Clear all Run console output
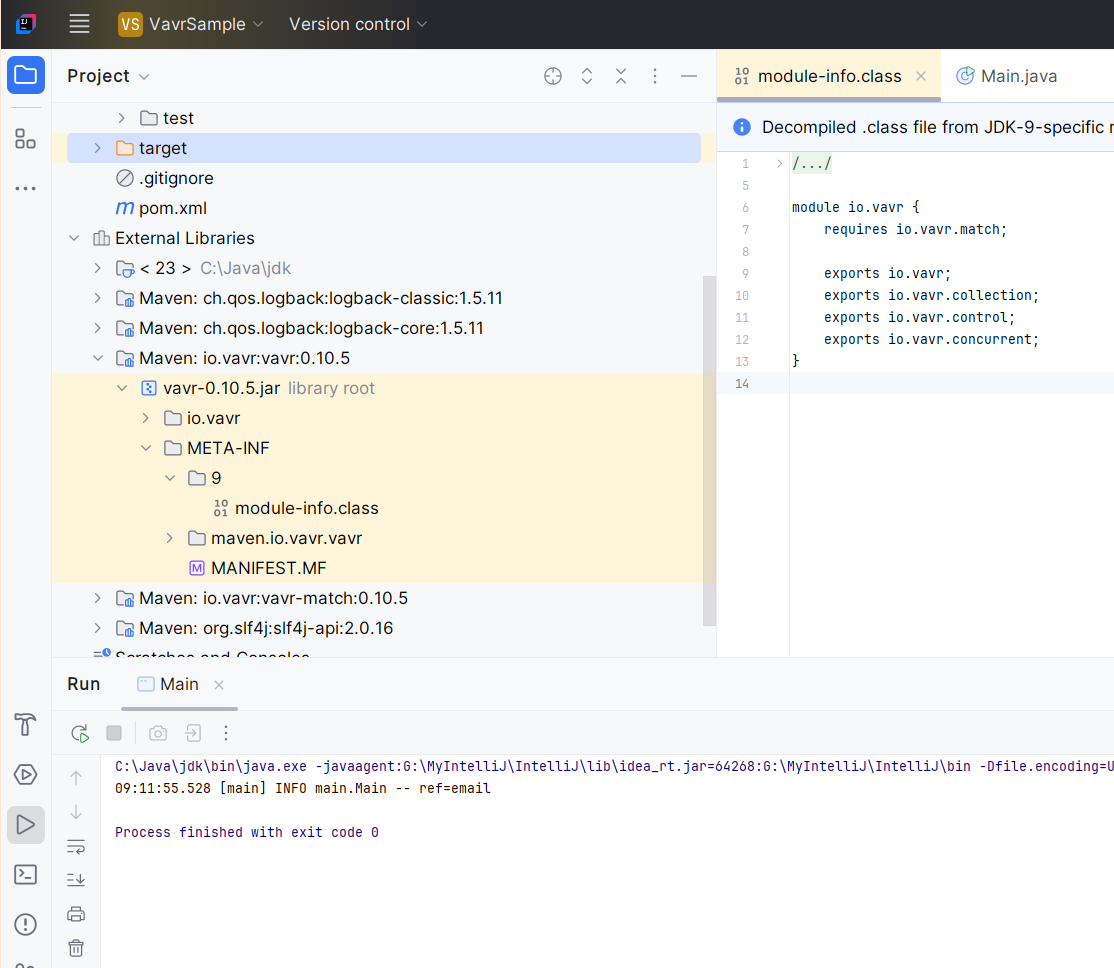The image size is (1114, 968). pyautogui.click(x=76, y=948)
